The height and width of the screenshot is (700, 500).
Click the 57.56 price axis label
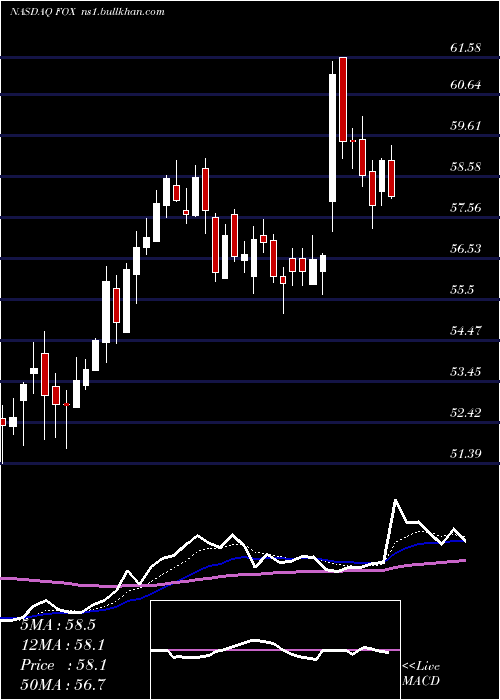(466, 207)
